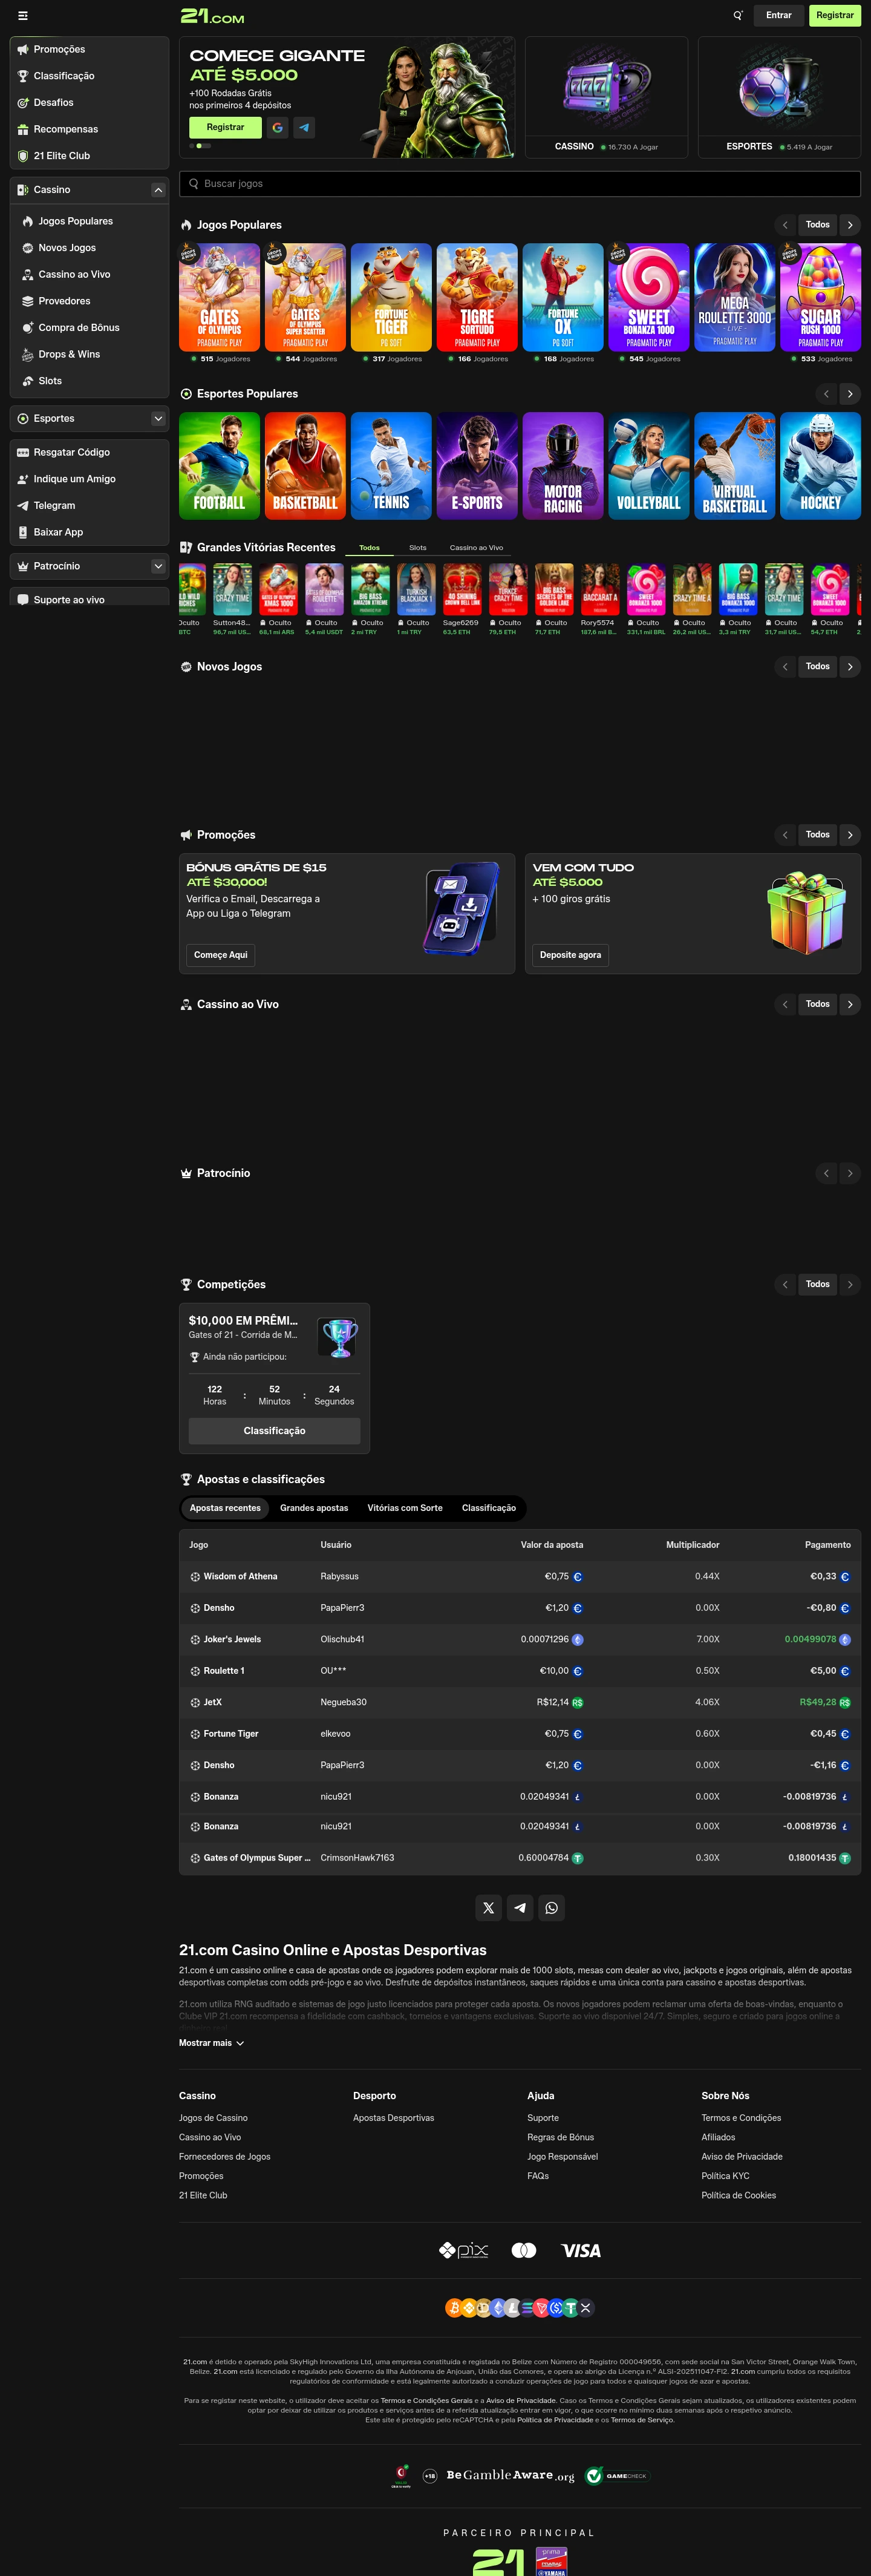Open Sweet Bonanza 1000 game thumbnail
This screenshot has width=871, height=2576.
tap(649, 297)
